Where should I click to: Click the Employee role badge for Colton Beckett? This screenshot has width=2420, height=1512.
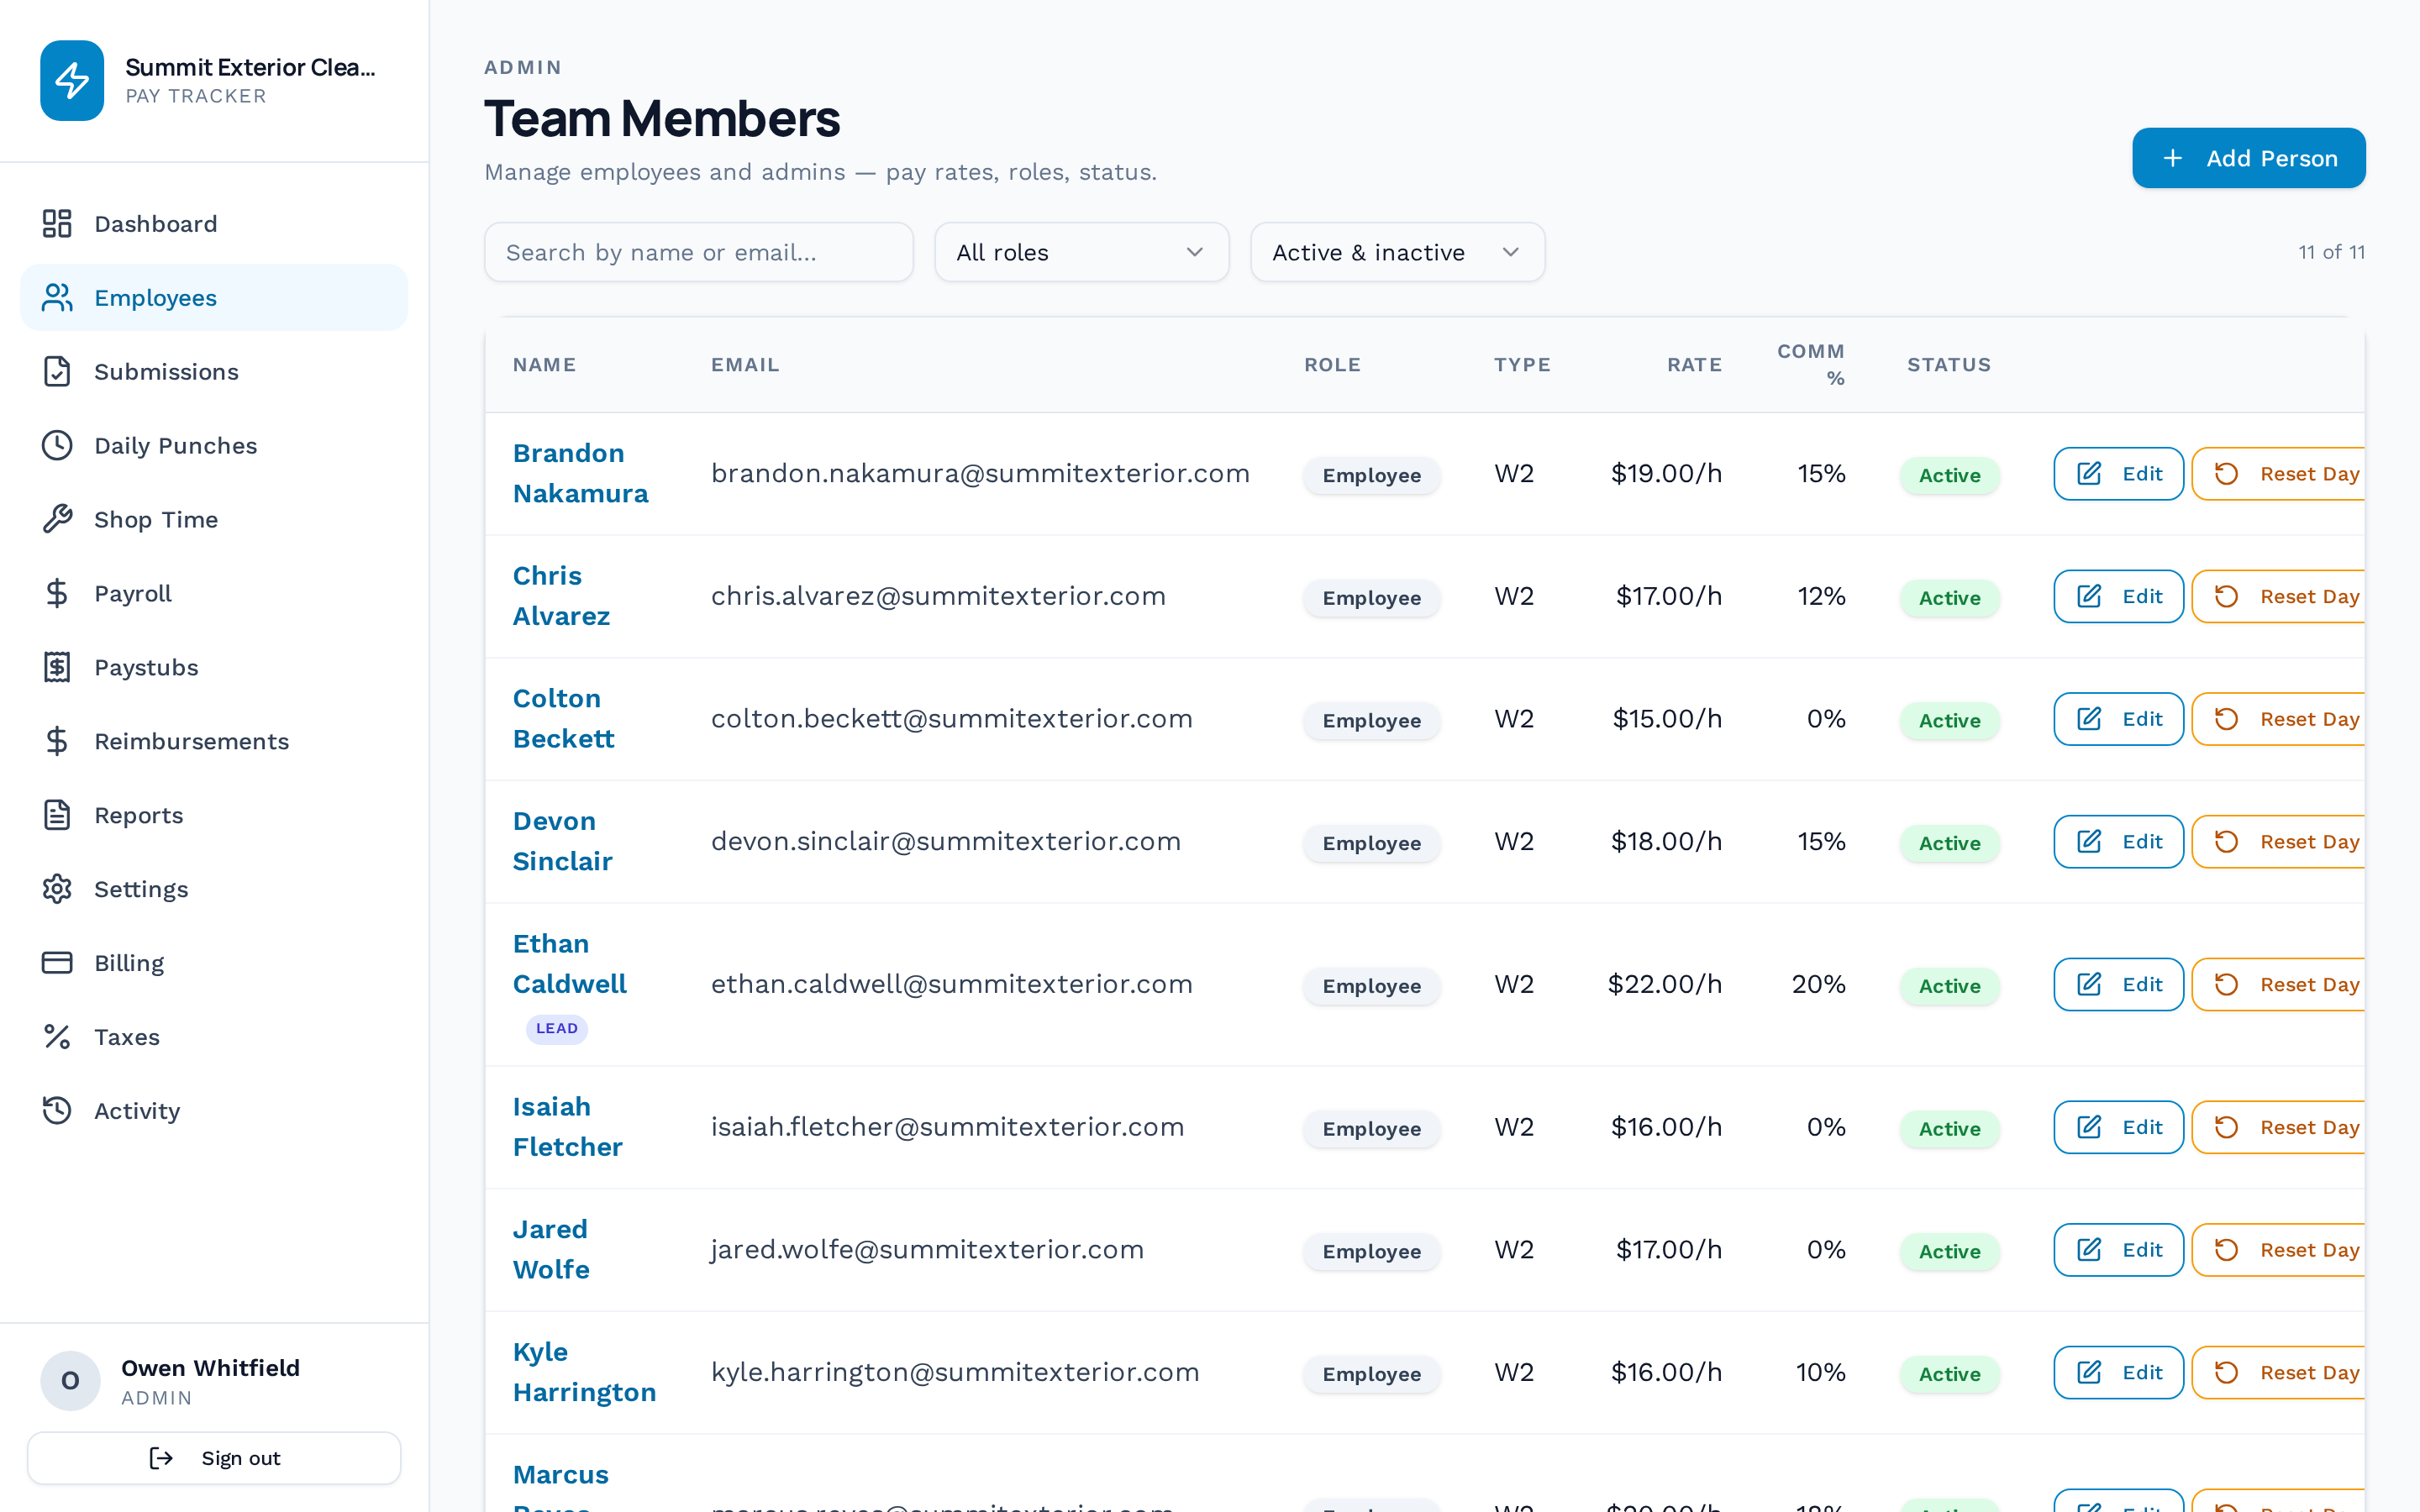tap(1371, 721)
